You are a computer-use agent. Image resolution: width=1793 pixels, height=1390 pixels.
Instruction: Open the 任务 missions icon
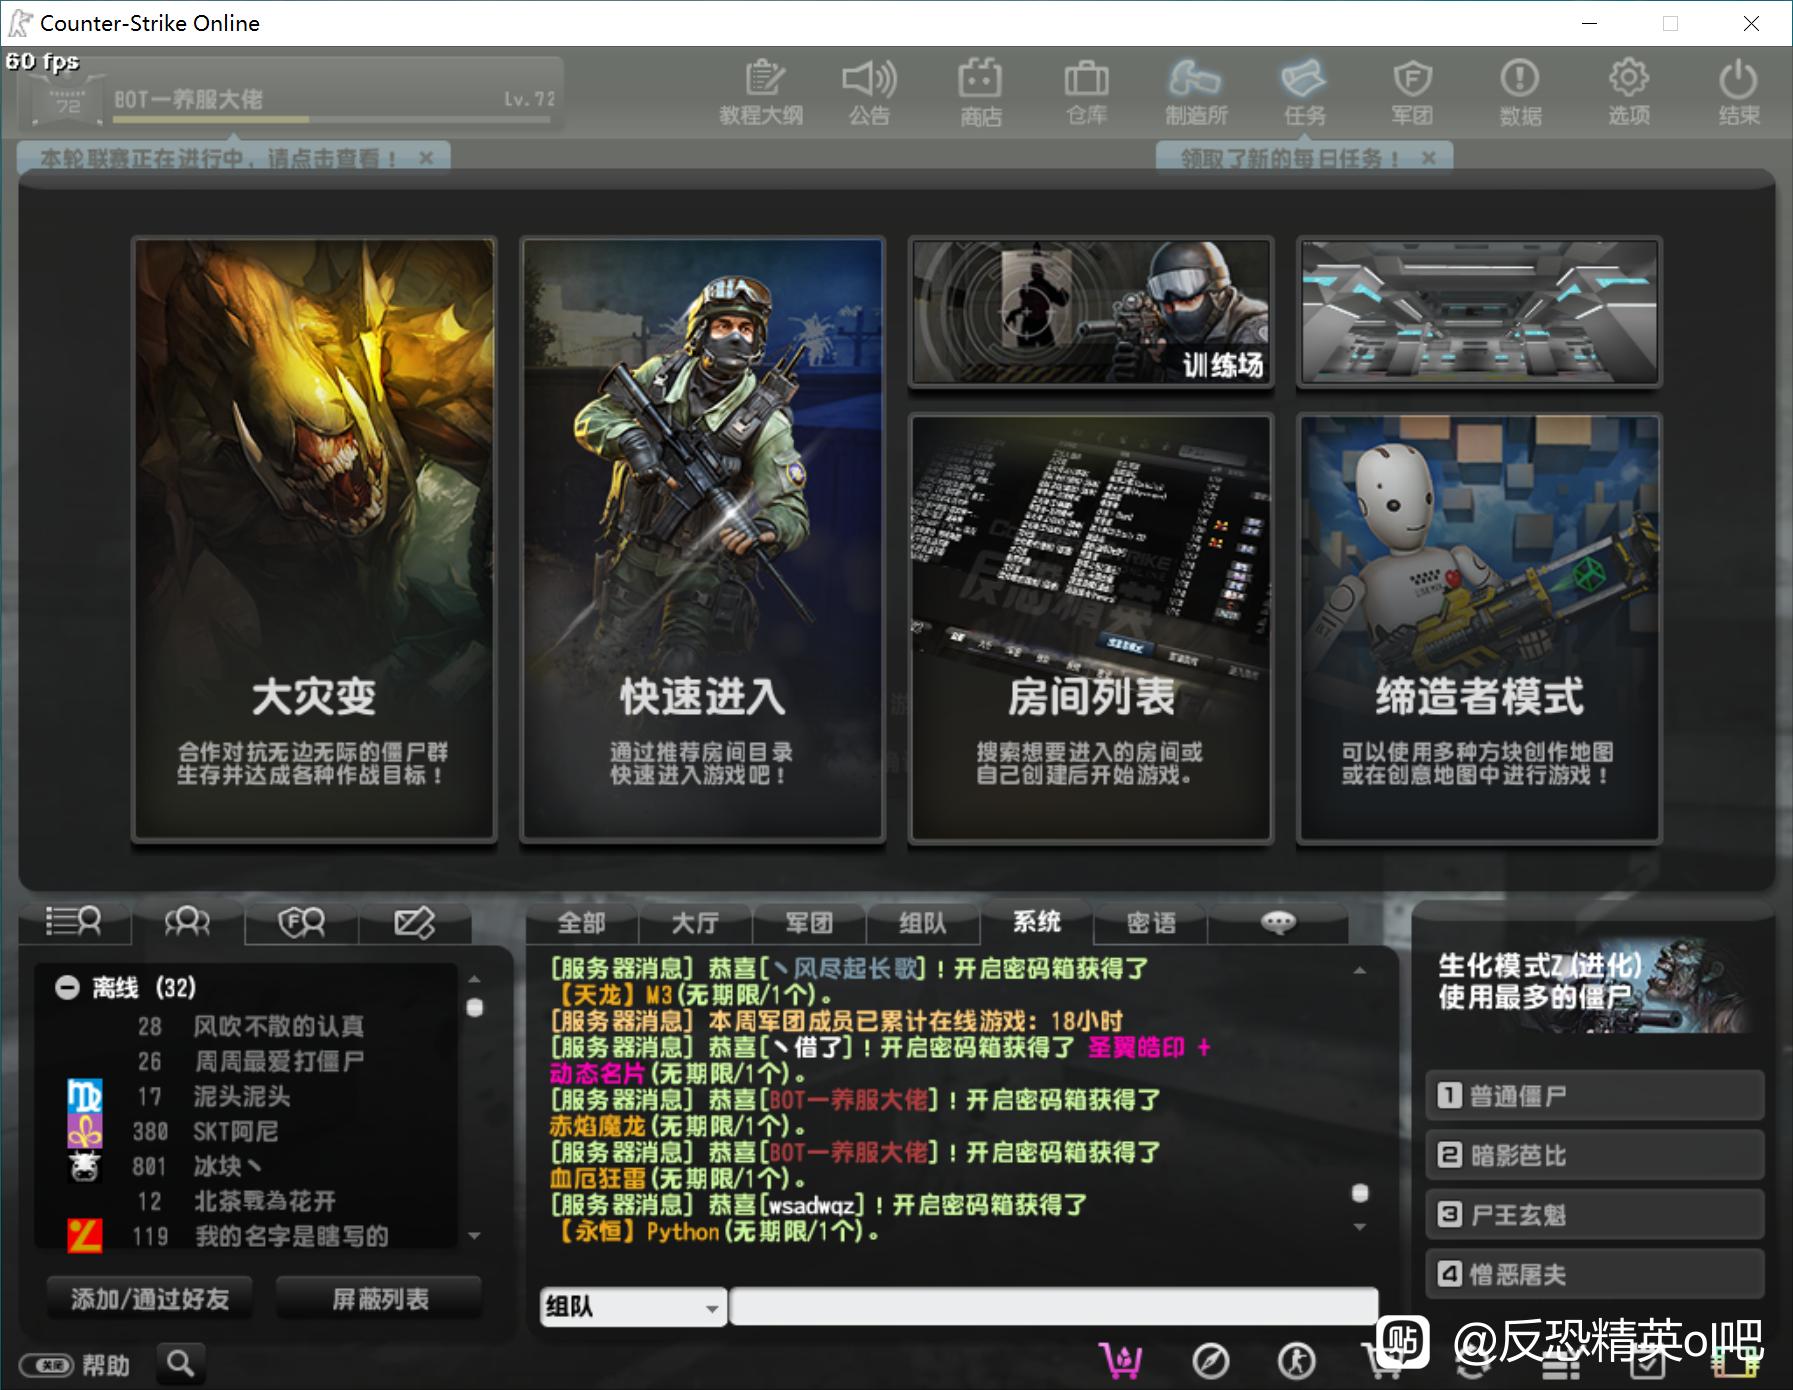(x=1304, y=92)
